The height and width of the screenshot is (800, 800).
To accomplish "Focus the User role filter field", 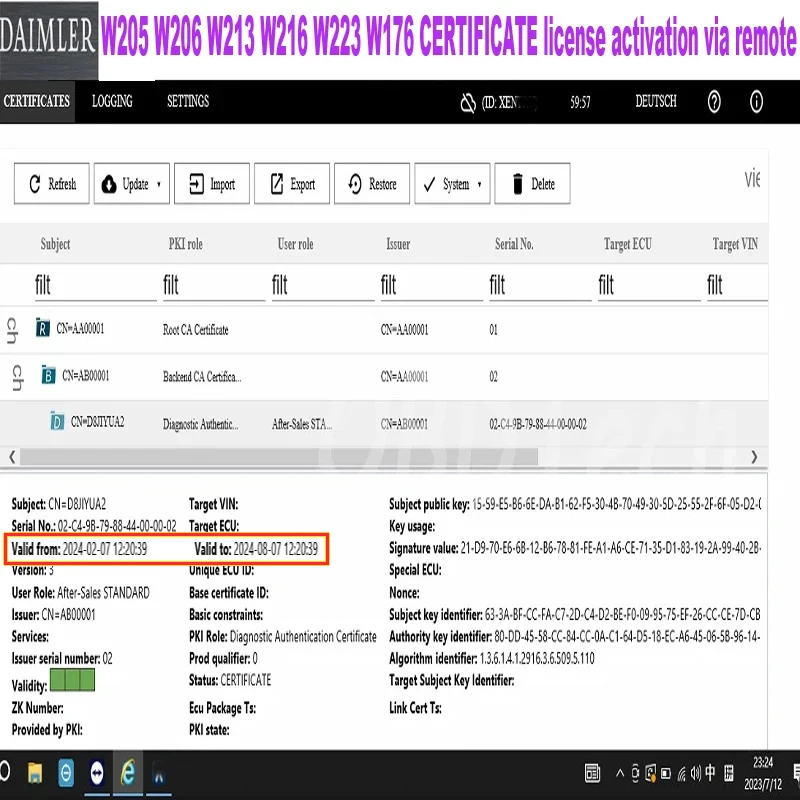I will 323,286.
